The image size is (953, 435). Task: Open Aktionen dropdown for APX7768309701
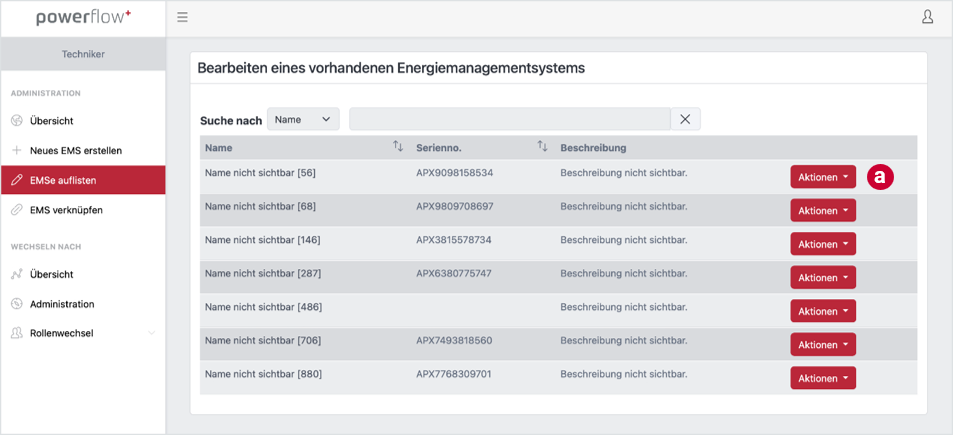click(x=823, y=378)
